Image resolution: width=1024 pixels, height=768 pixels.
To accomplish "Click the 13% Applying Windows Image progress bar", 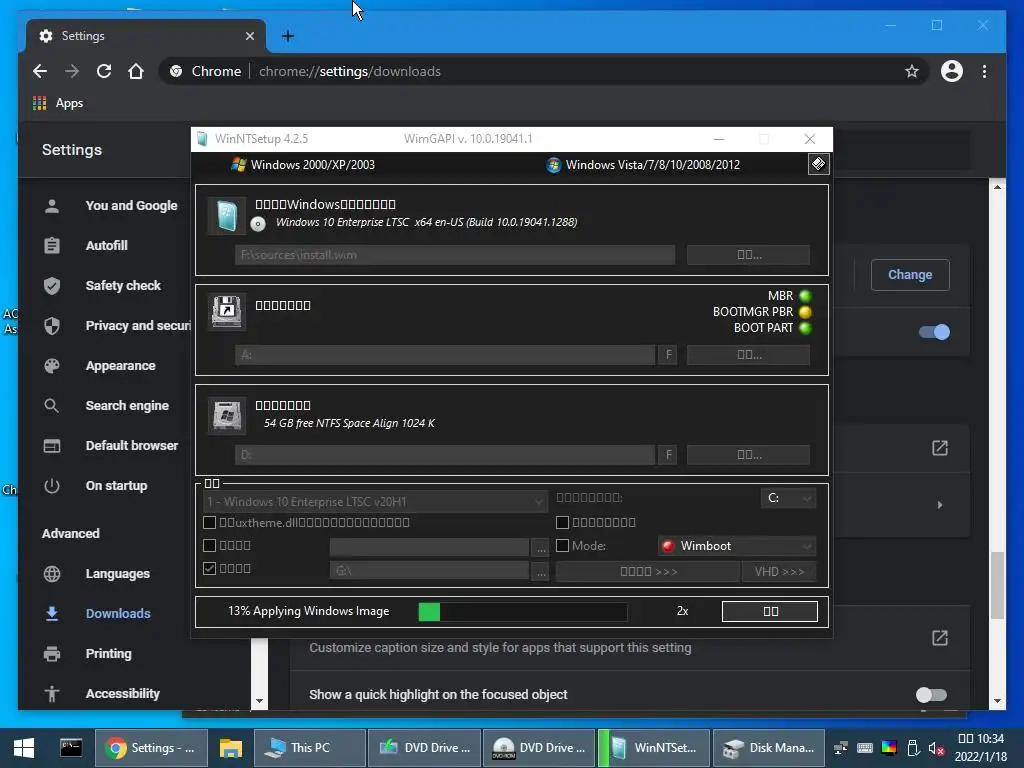I will 522,611.
